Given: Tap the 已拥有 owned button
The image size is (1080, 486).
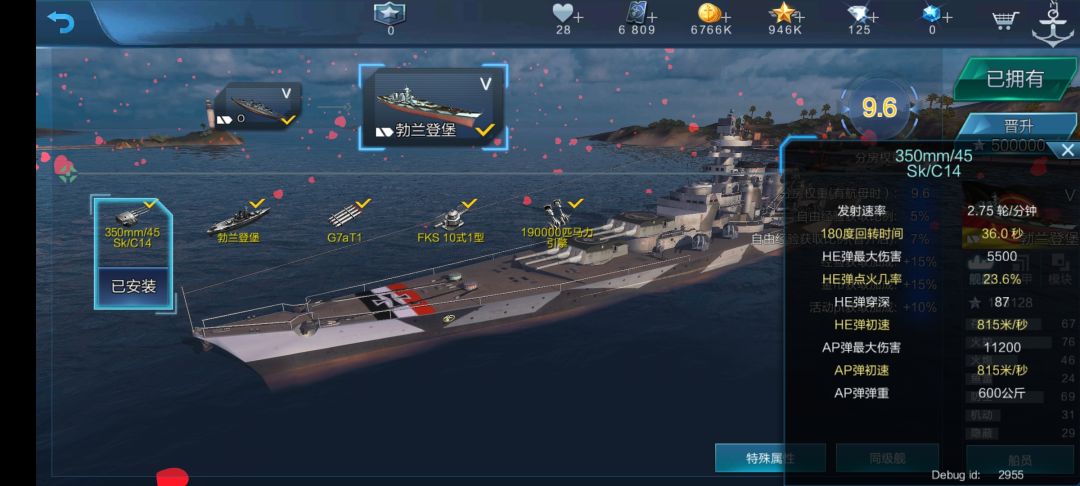Looking at the screenshot, I should tap(1015, 79).
